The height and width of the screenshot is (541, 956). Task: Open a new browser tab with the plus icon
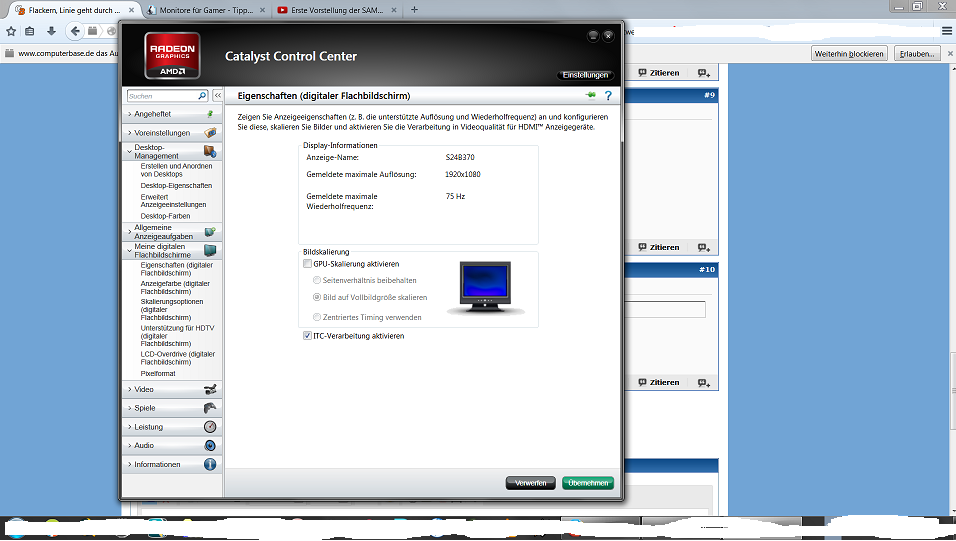coord(414,10)
